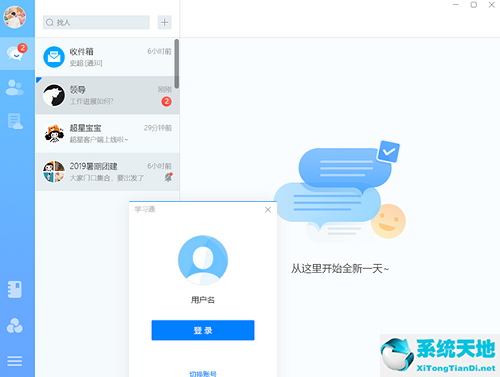This screenshot has width=500, height=377.
Task: Open the three-circles apps icon in sidebar
Action: (x=15, y=326)
